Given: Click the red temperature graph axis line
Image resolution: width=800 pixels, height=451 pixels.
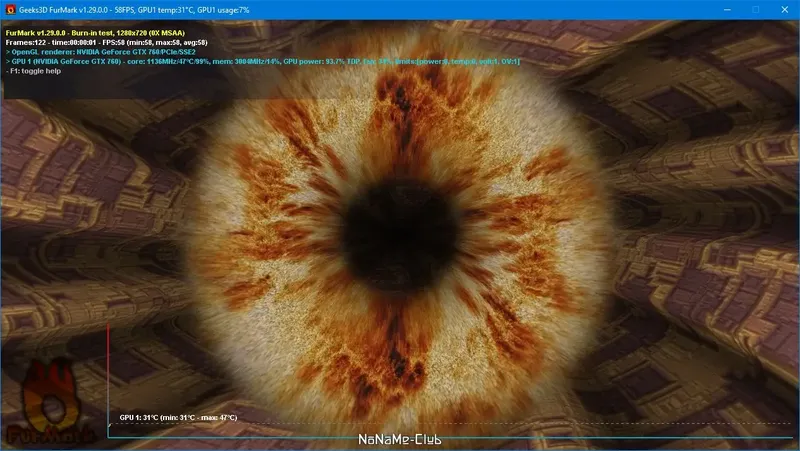Looking at the screenshot, I should (108, 380).
